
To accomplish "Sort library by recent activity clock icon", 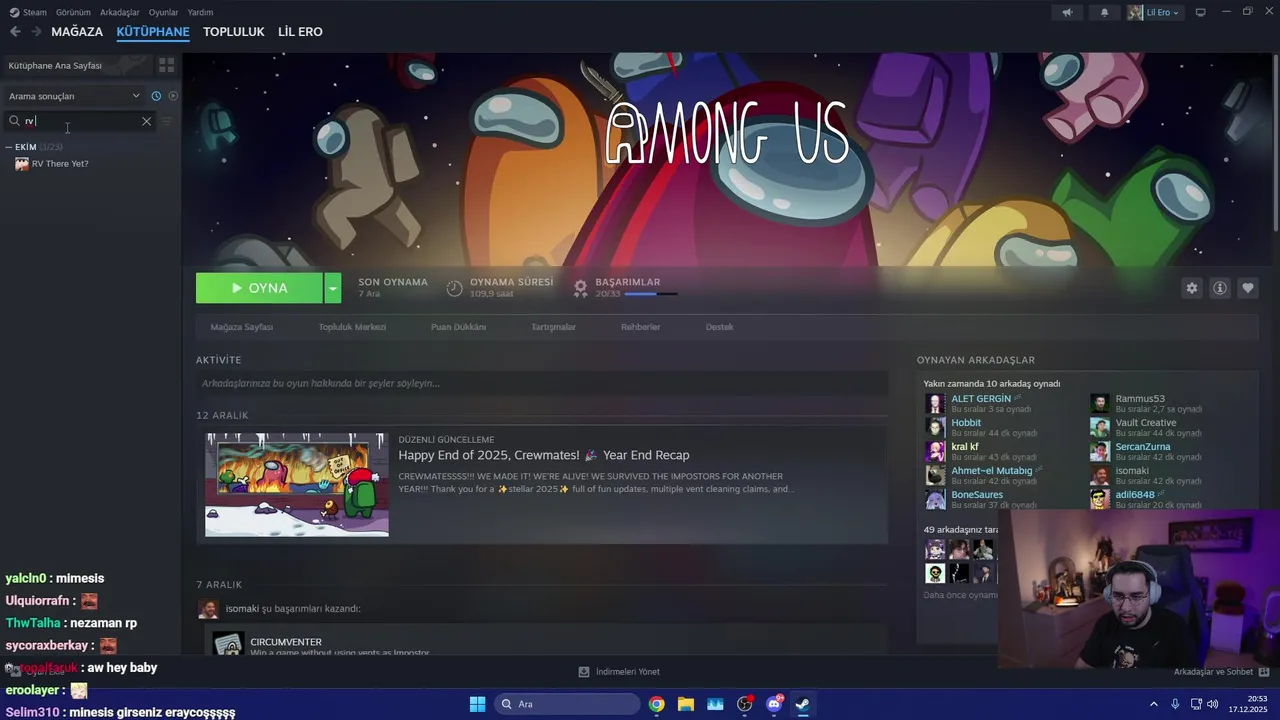I will pos(156,96).
